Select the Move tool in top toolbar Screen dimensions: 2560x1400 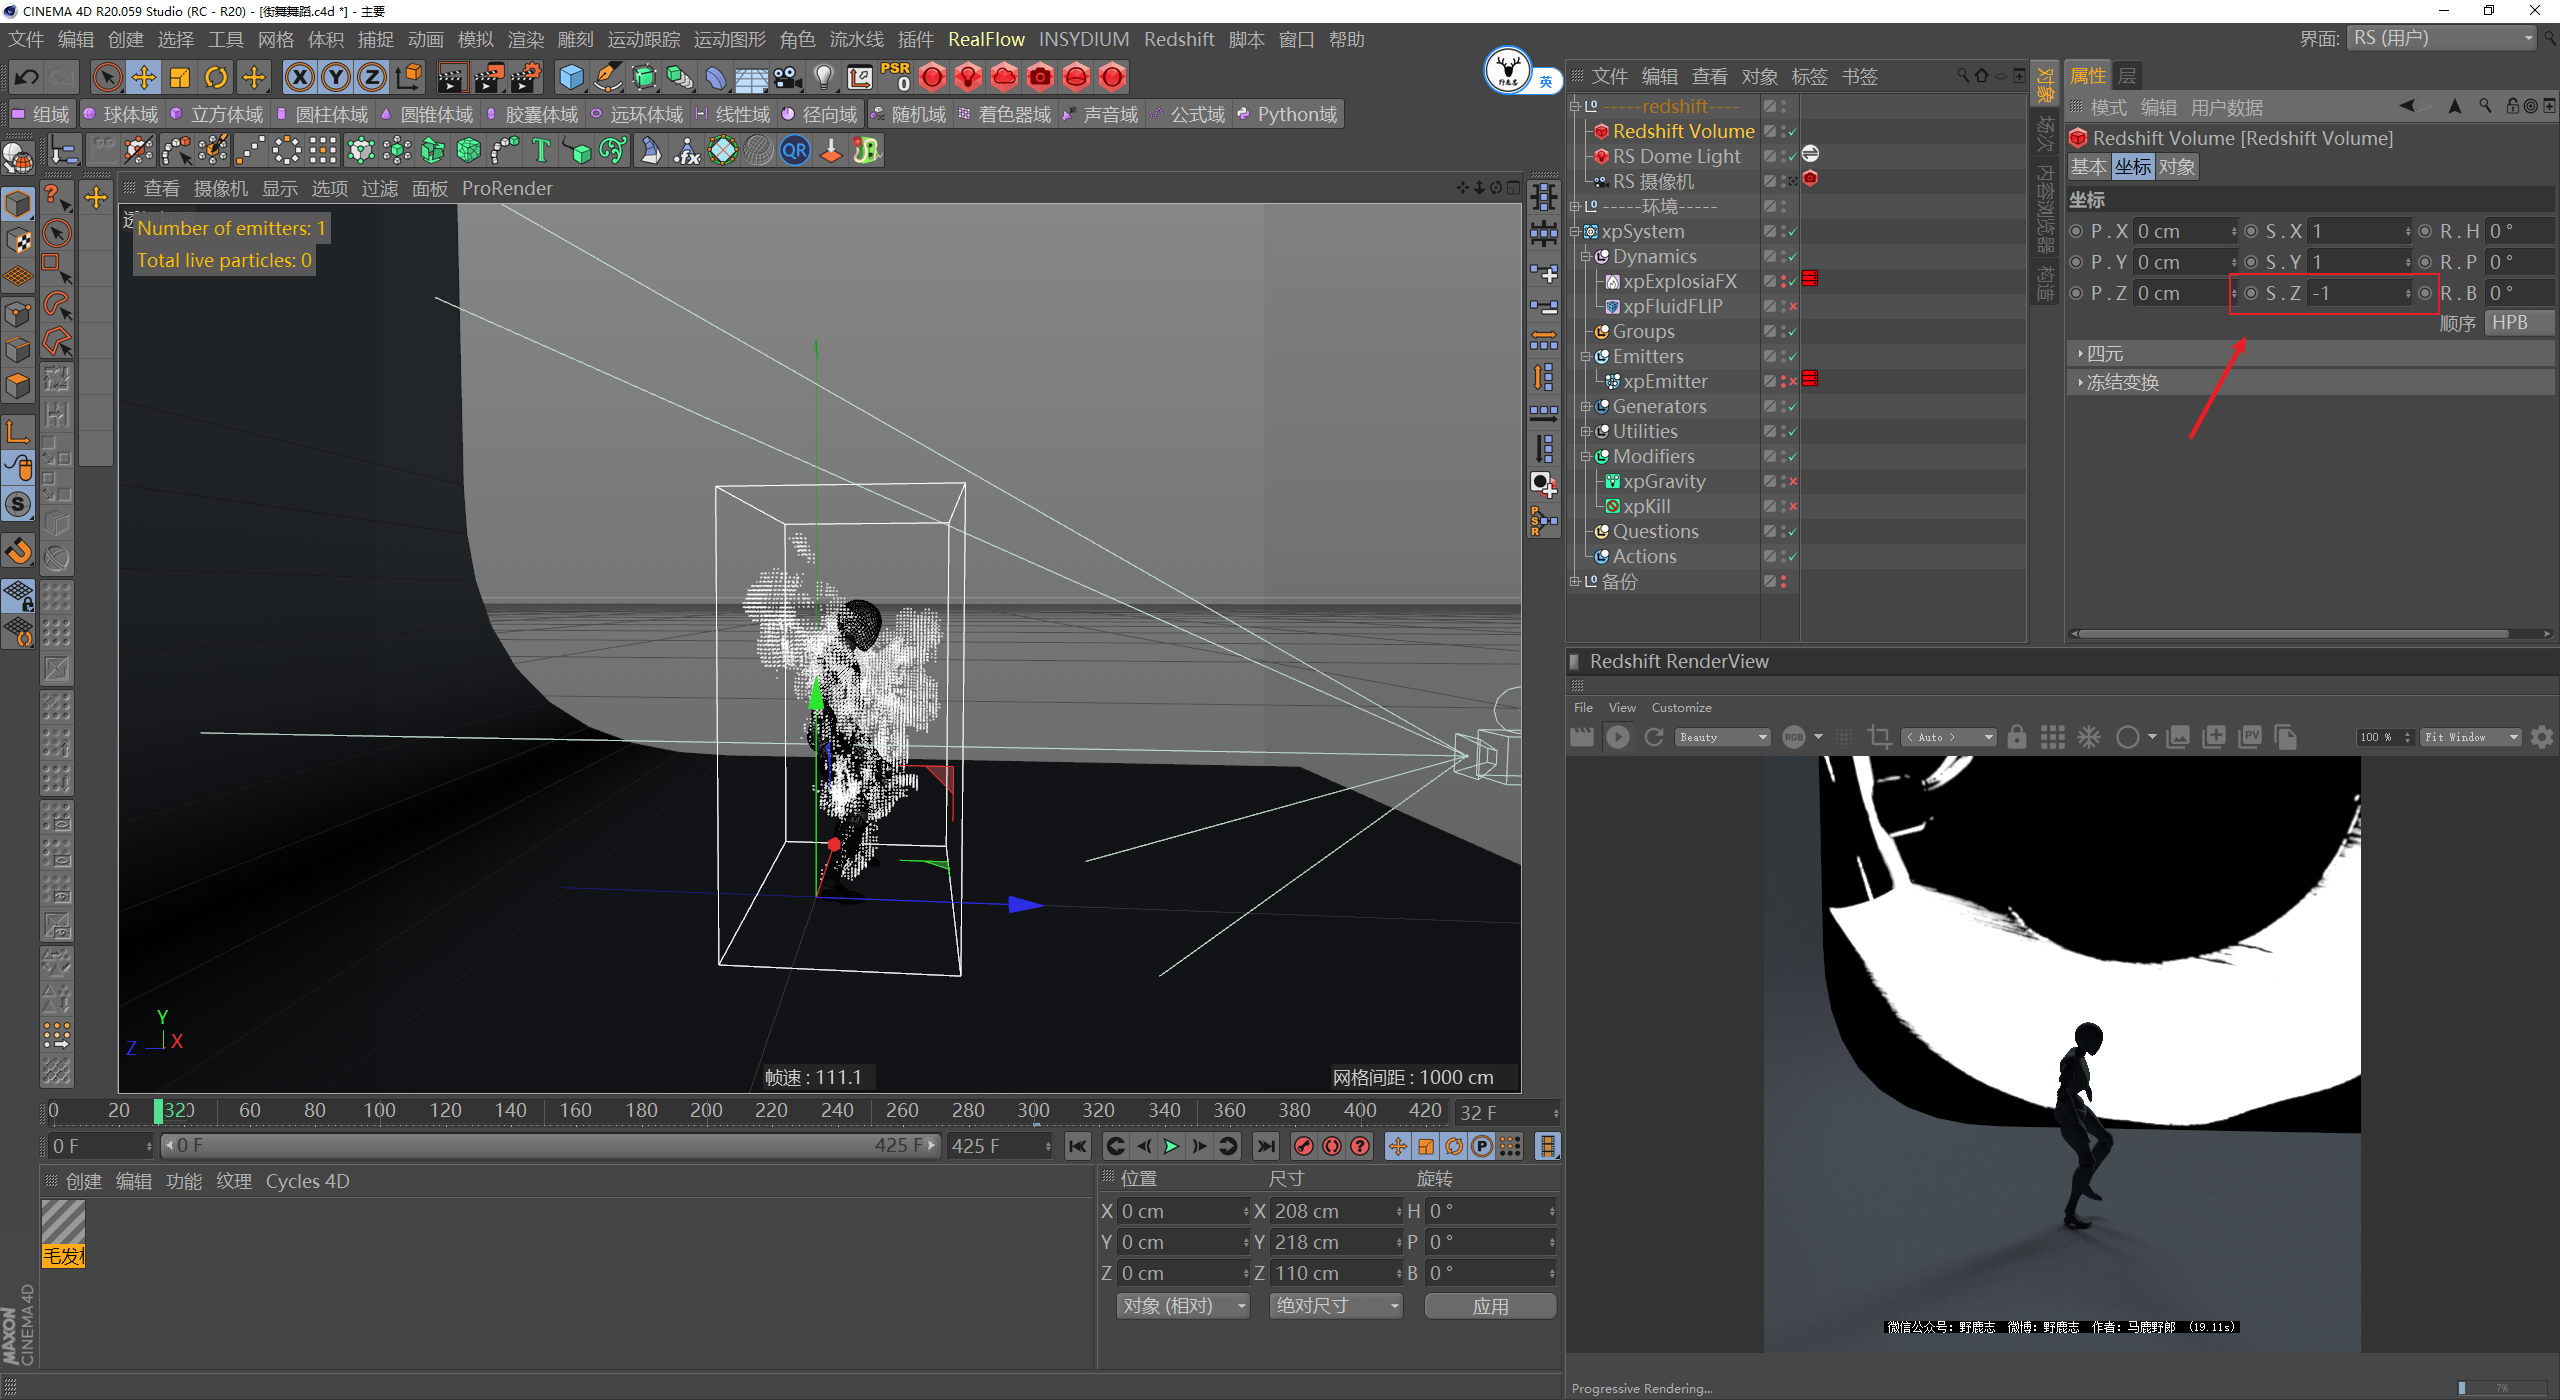pos(144,77)
